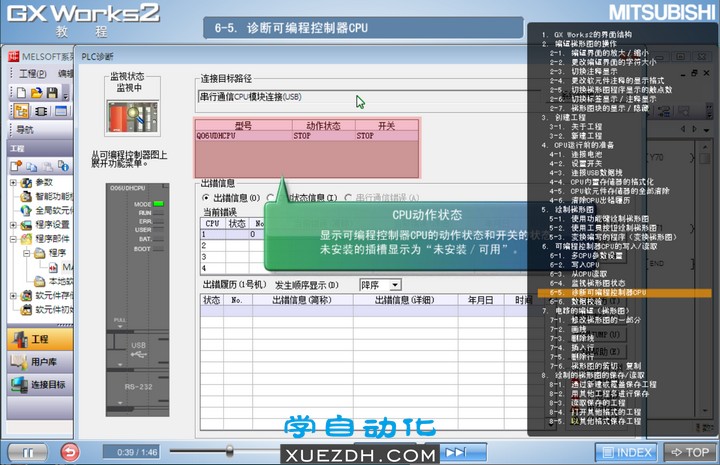Collapse the 程序部件 tree node
720x465 pixels.
13,239
